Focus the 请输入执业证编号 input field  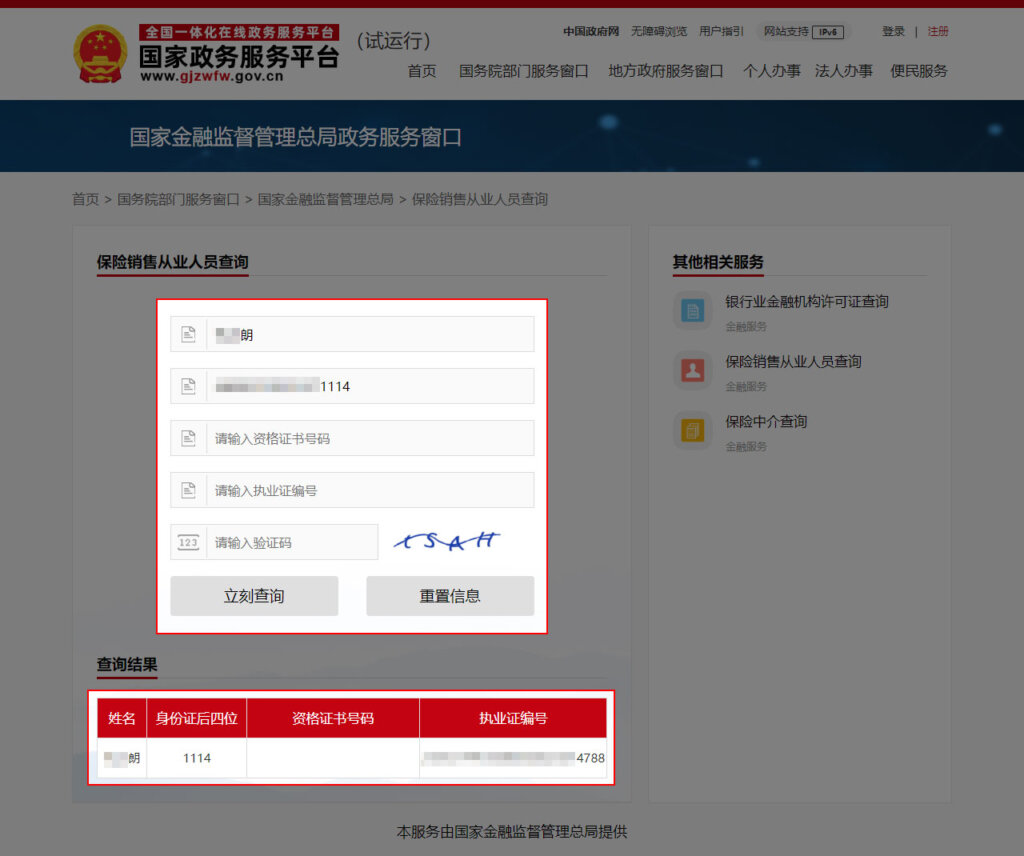pyautogui.click(x=370, y=490)
